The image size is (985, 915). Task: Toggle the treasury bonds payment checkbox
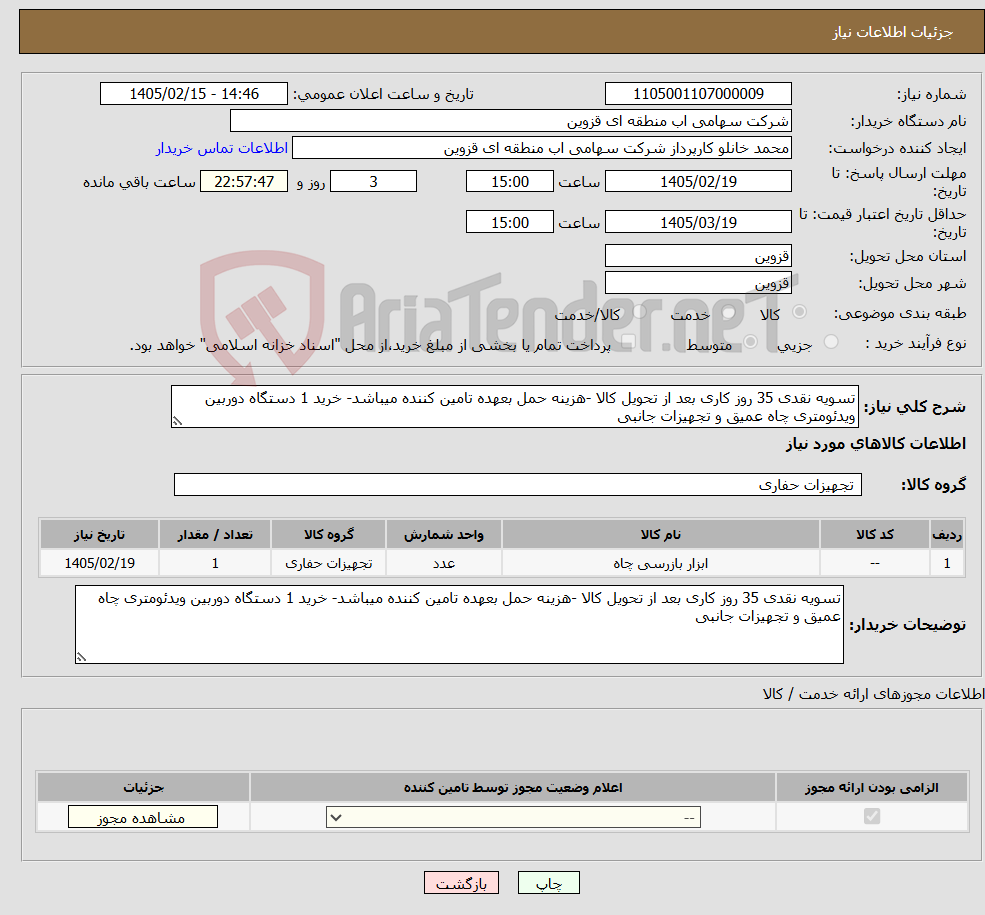pos(628,342)
